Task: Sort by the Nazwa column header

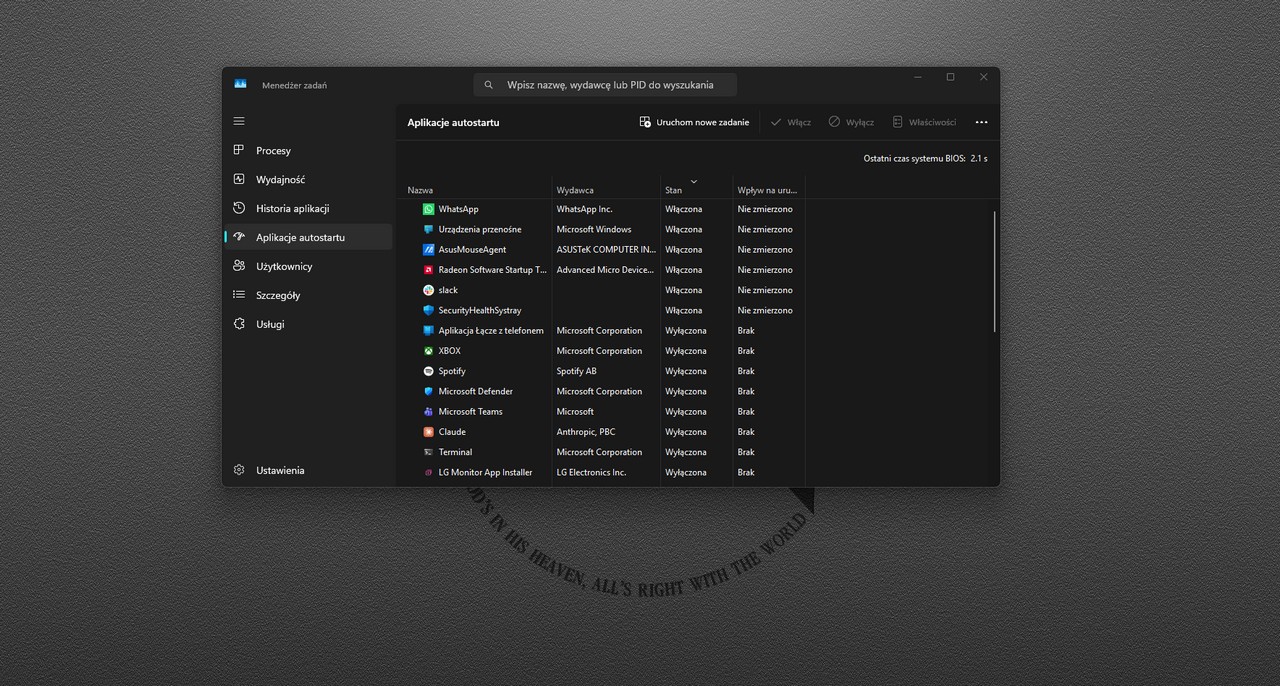Action: pos(477,189)
